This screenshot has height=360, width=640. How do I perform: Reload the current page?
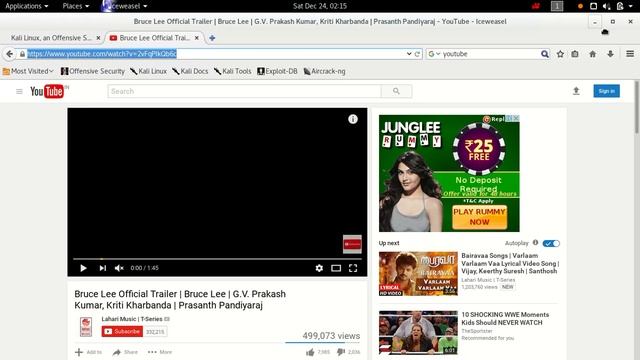click(417, 54)
